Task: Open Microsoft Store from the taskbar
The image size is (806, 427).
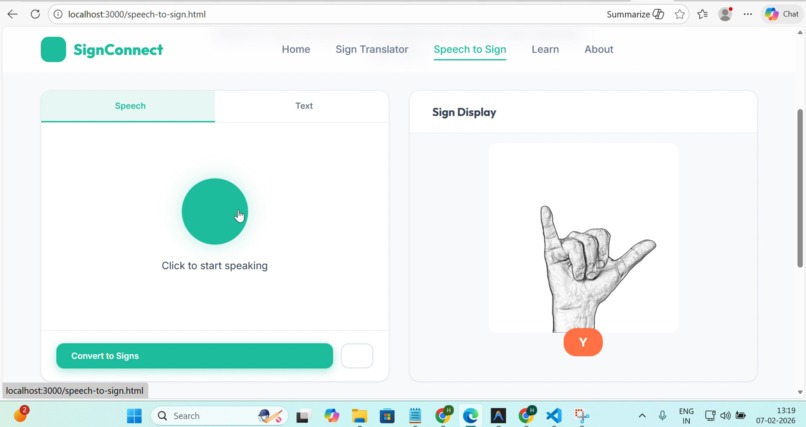Action: point(387,416)
